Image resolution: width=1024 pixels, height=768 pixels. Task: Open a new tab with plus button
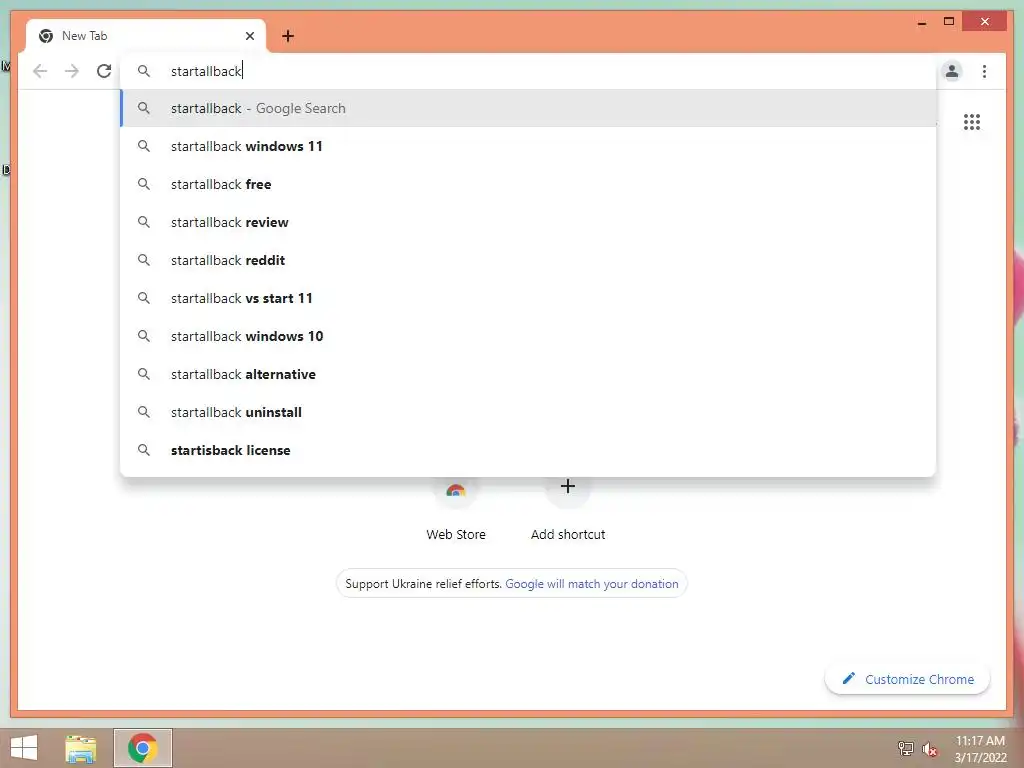(x=288, y=36)
